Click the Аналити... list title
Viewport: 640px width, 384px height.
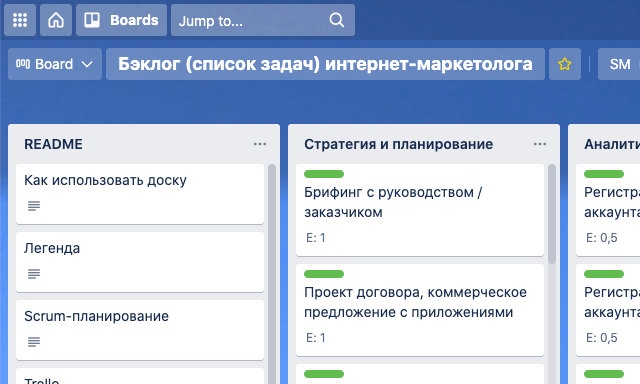pyautogui.click(x=612, y=144)
